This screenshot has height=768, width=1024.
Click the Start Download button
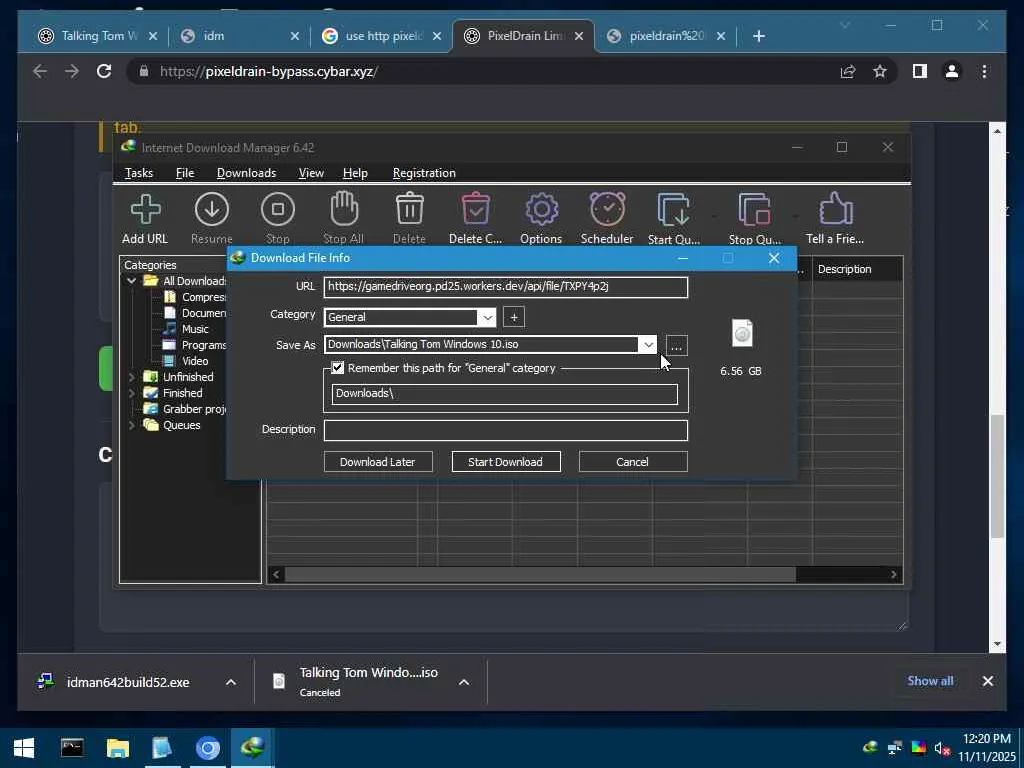pos(505,462)
